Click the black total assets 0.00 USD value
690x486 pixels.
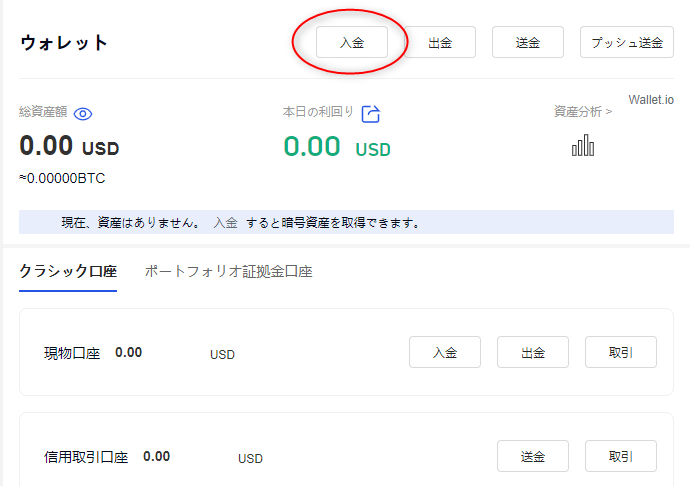[69, 147]
